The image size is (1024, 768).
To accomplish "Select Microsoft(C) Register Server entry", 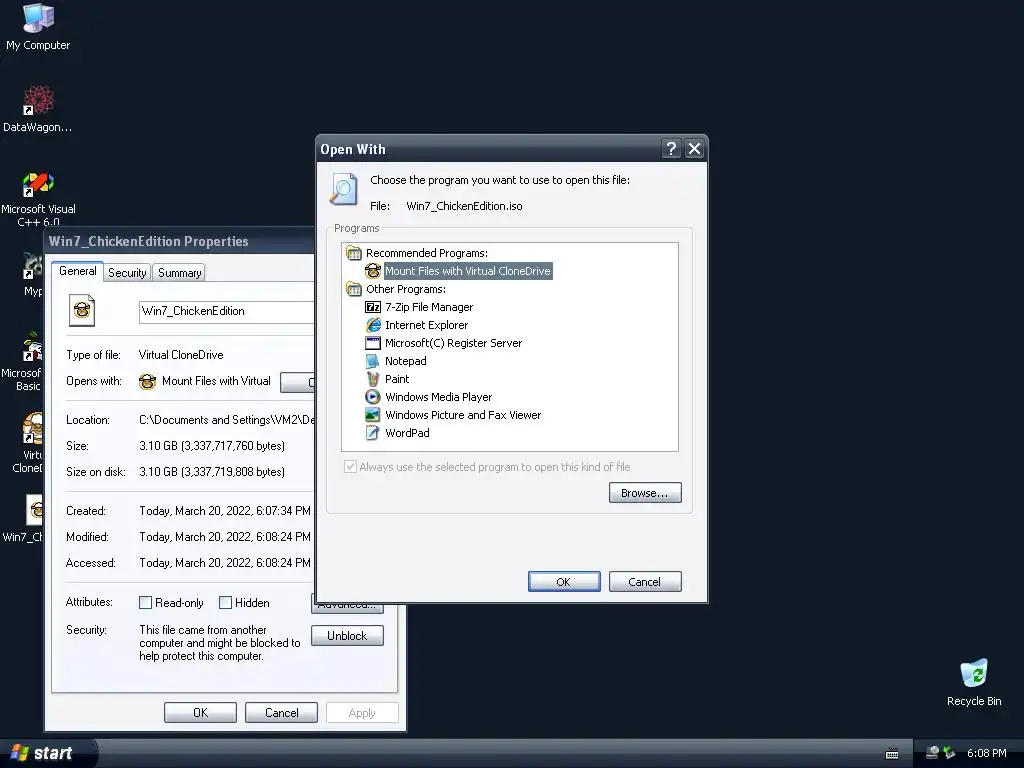I will coord(453,343).
